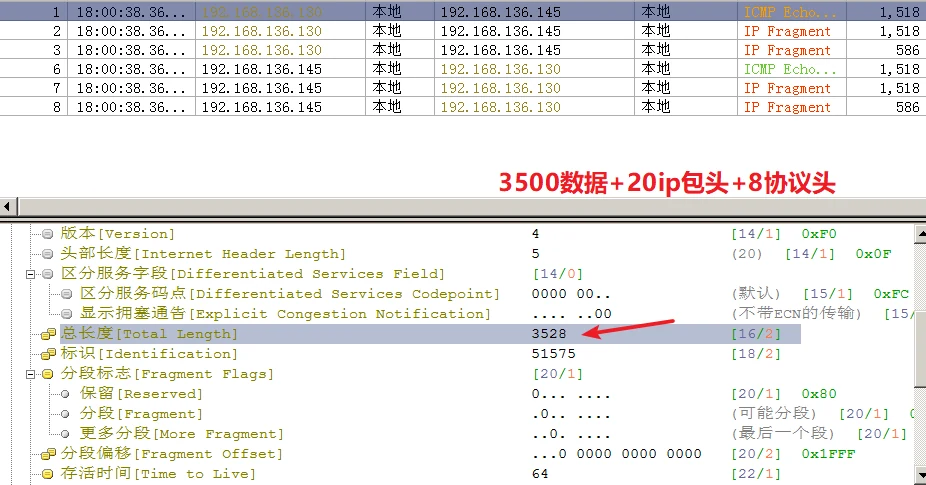This screenshot has height=485, width=926.
Task: Click the Fragment Offset field icon
Action: [48, 454]
